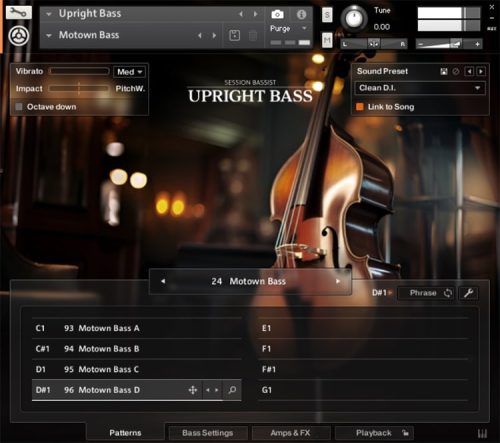Open the Clean D.I. preset dropdown
The height and width of the screenshot is (443, 500).
click(x=420, y=88)
